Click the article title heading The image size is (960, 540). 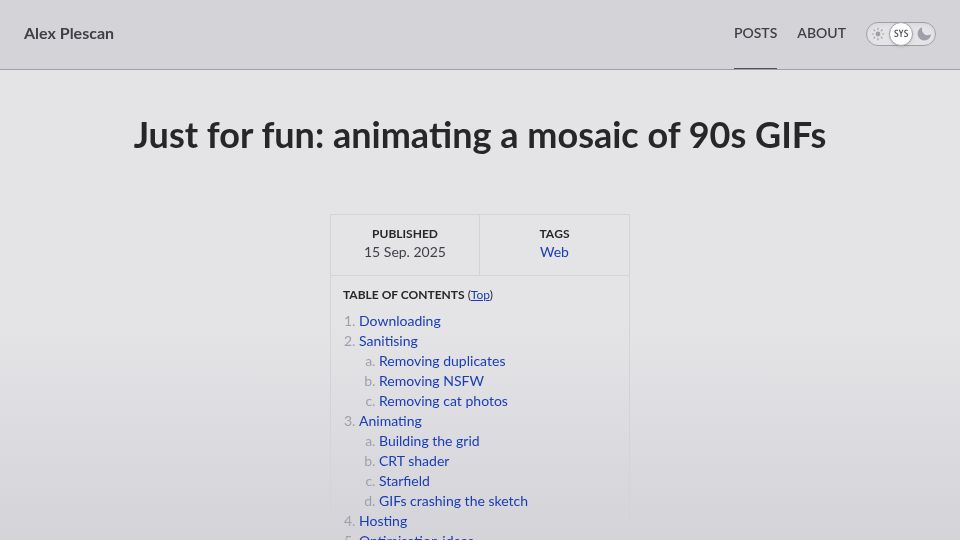pos(480,136)
